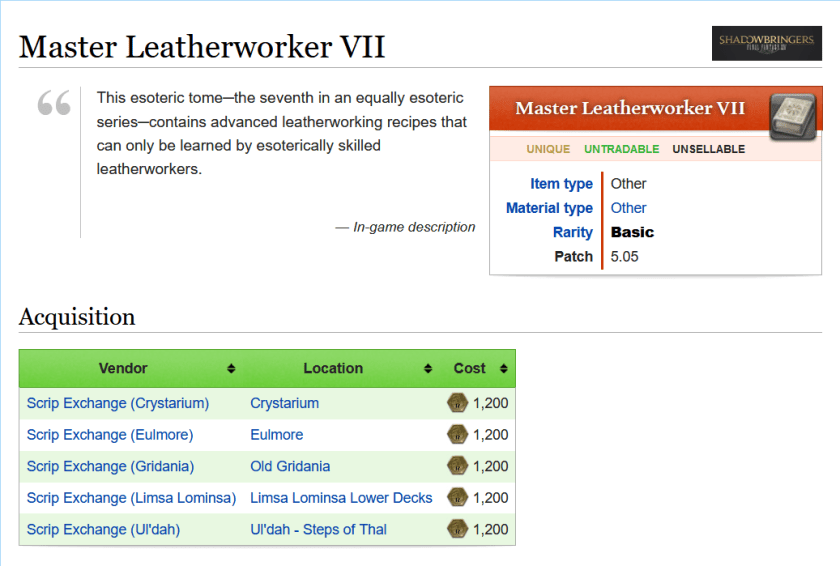
Task: Click the In-game description caption
Action: pos(405,227)
